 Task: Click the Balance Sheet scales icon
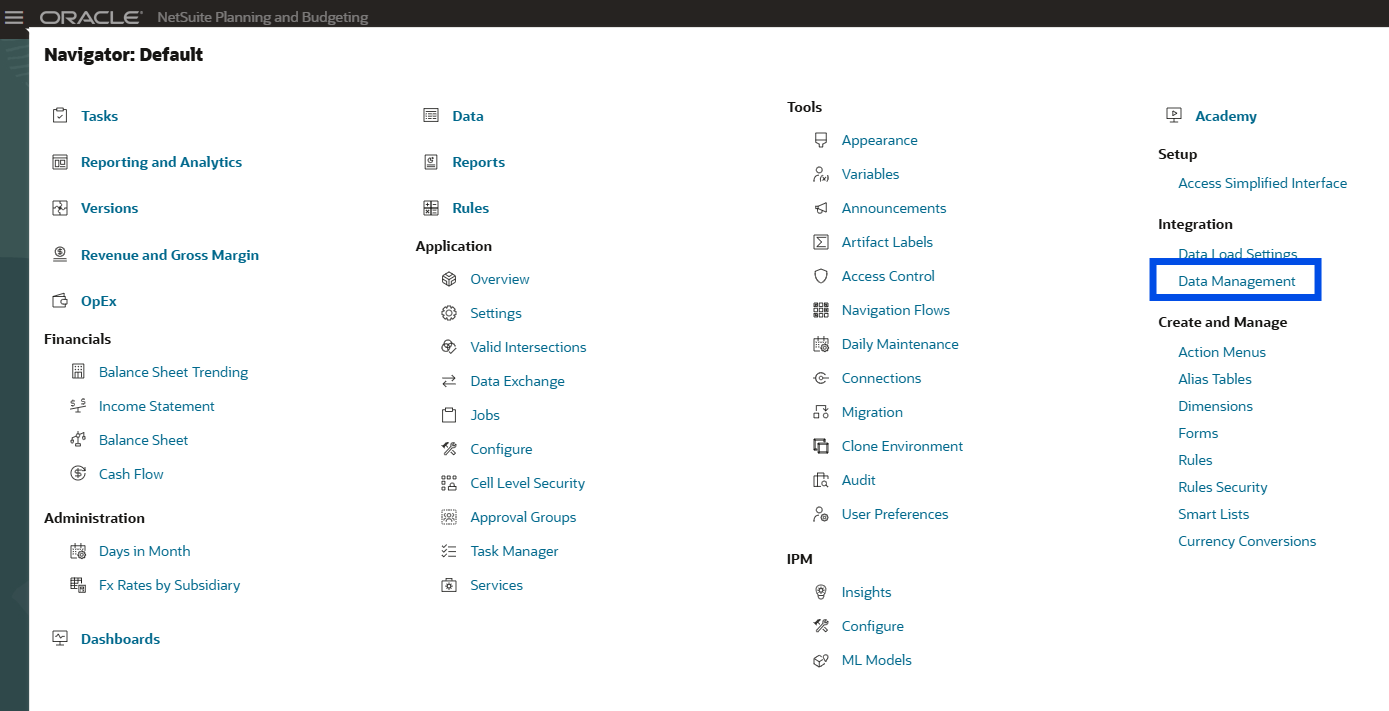point(78,440)
